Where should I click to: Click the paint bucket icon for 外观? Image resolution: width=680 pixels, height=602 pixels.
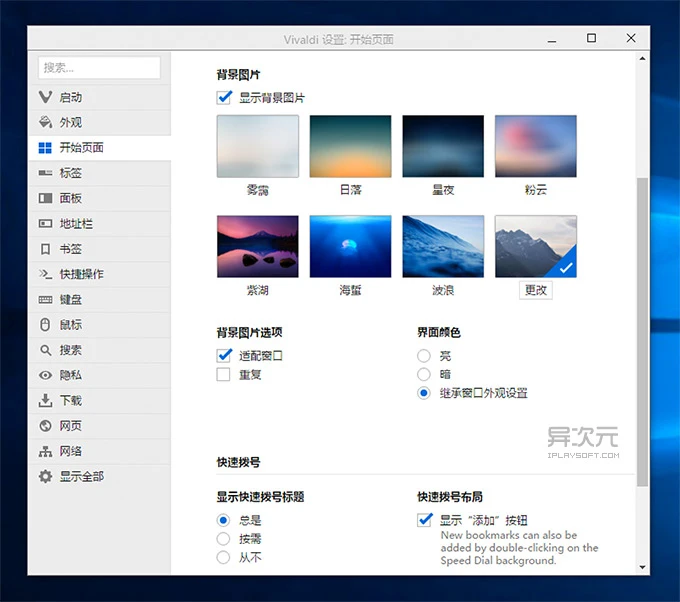(x=45, y=122)
